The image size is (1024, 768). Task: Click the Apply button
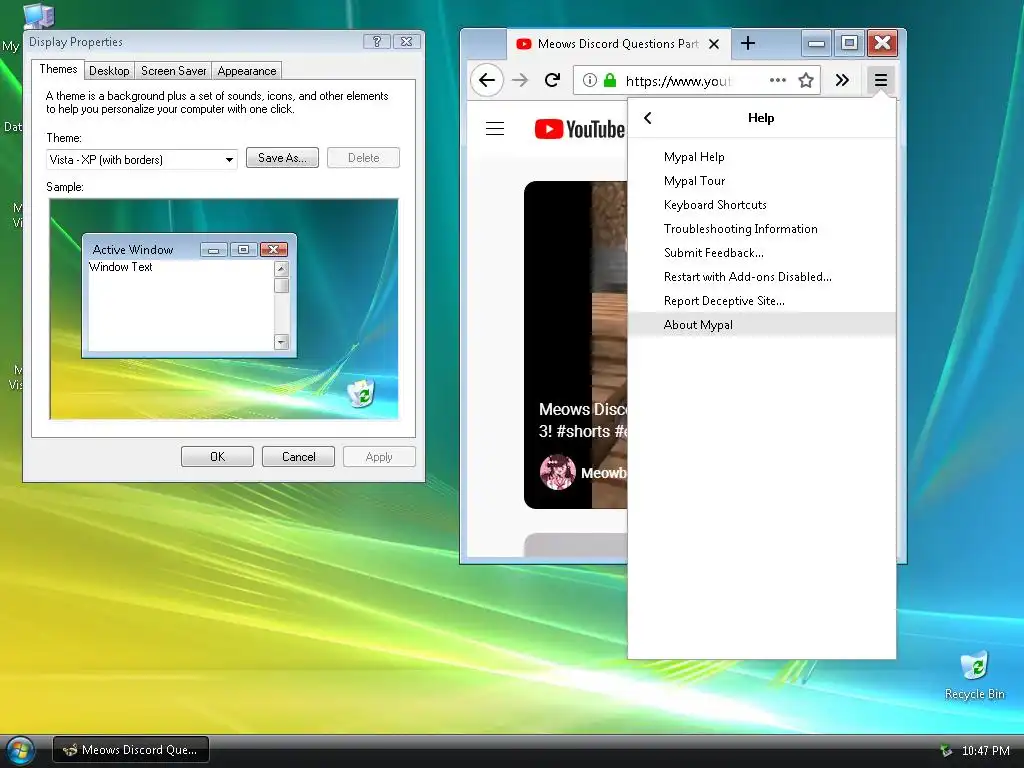(x=379, y=456)
